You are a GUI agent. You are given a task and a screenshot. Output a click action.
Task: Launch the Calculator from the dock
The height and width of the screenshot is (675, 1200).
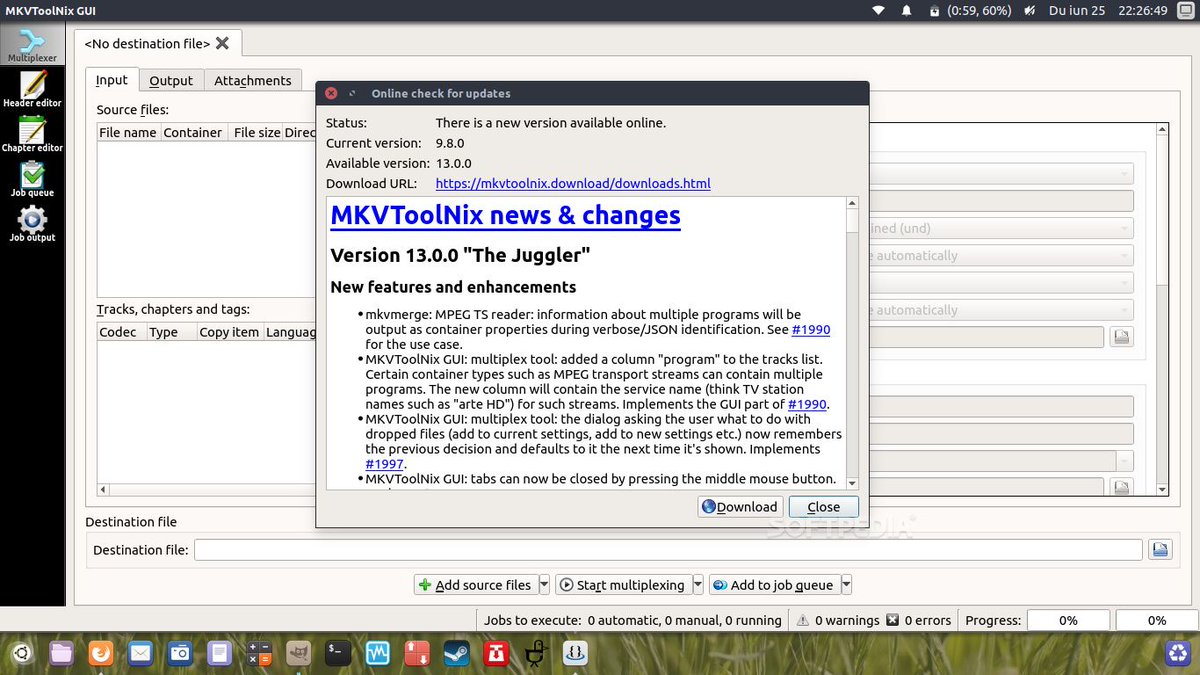[259, 654]
